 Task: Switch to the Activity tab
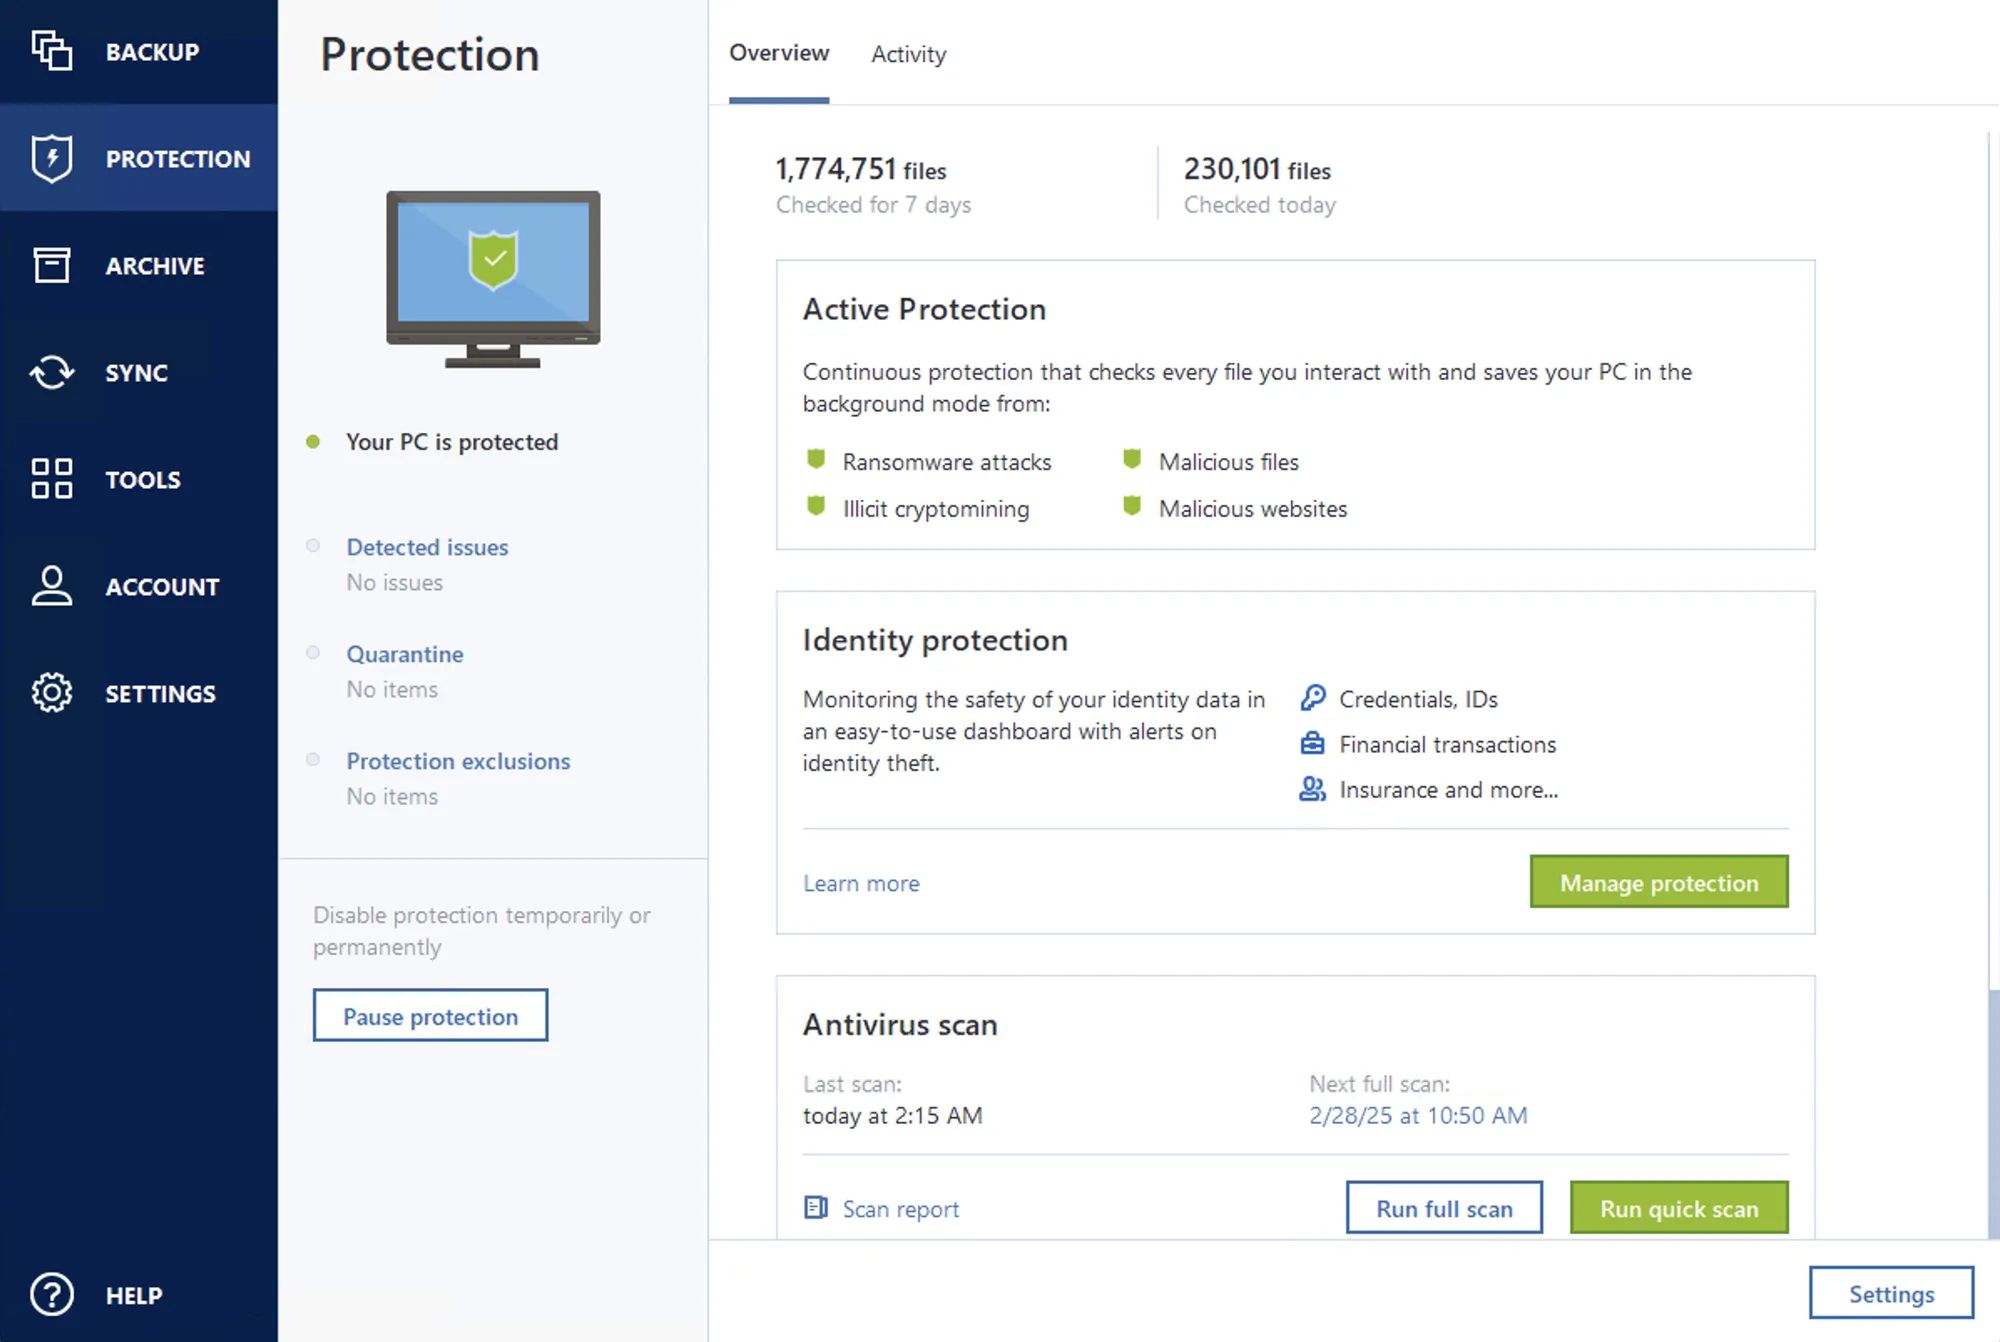tap(908, 54)
